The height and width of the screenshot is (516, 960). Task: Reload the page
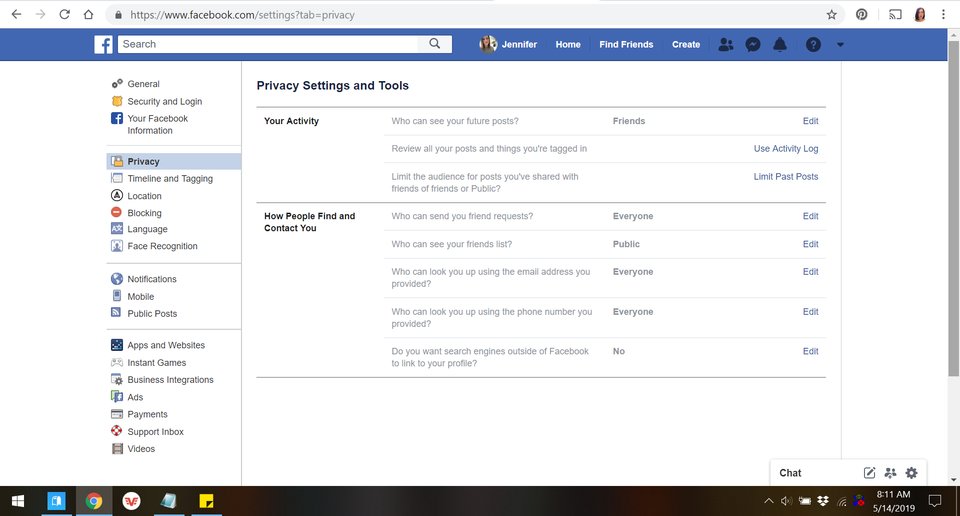(64, 14)
